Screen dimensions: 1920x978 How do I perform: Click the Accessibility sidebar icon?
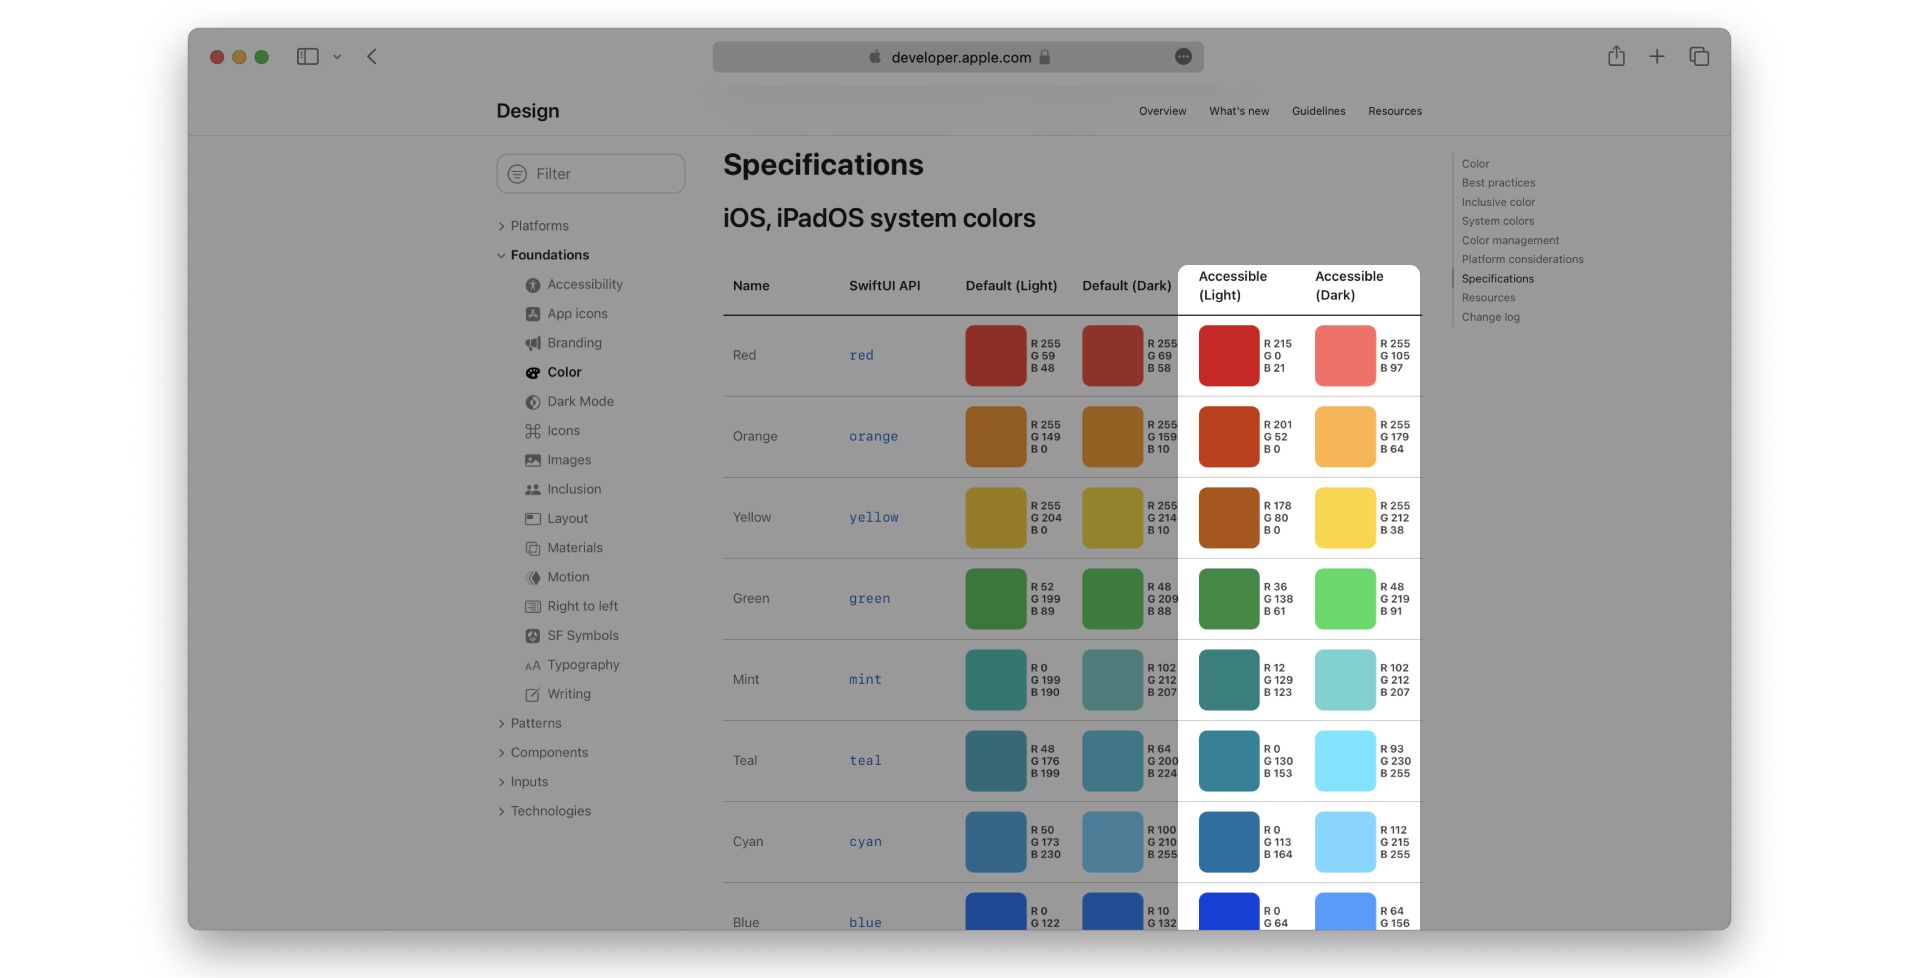[533, 285]
